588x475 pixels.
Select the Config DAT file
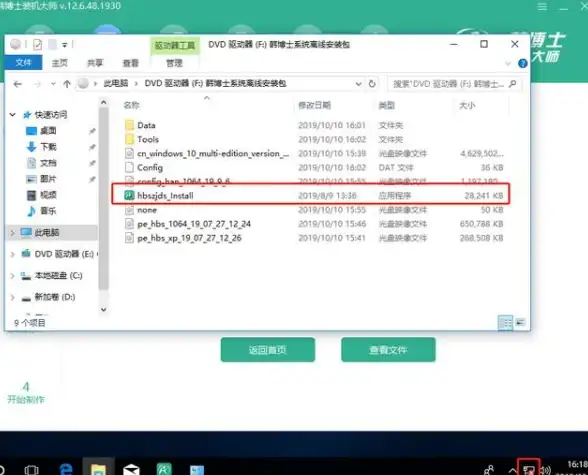point(150,168)
